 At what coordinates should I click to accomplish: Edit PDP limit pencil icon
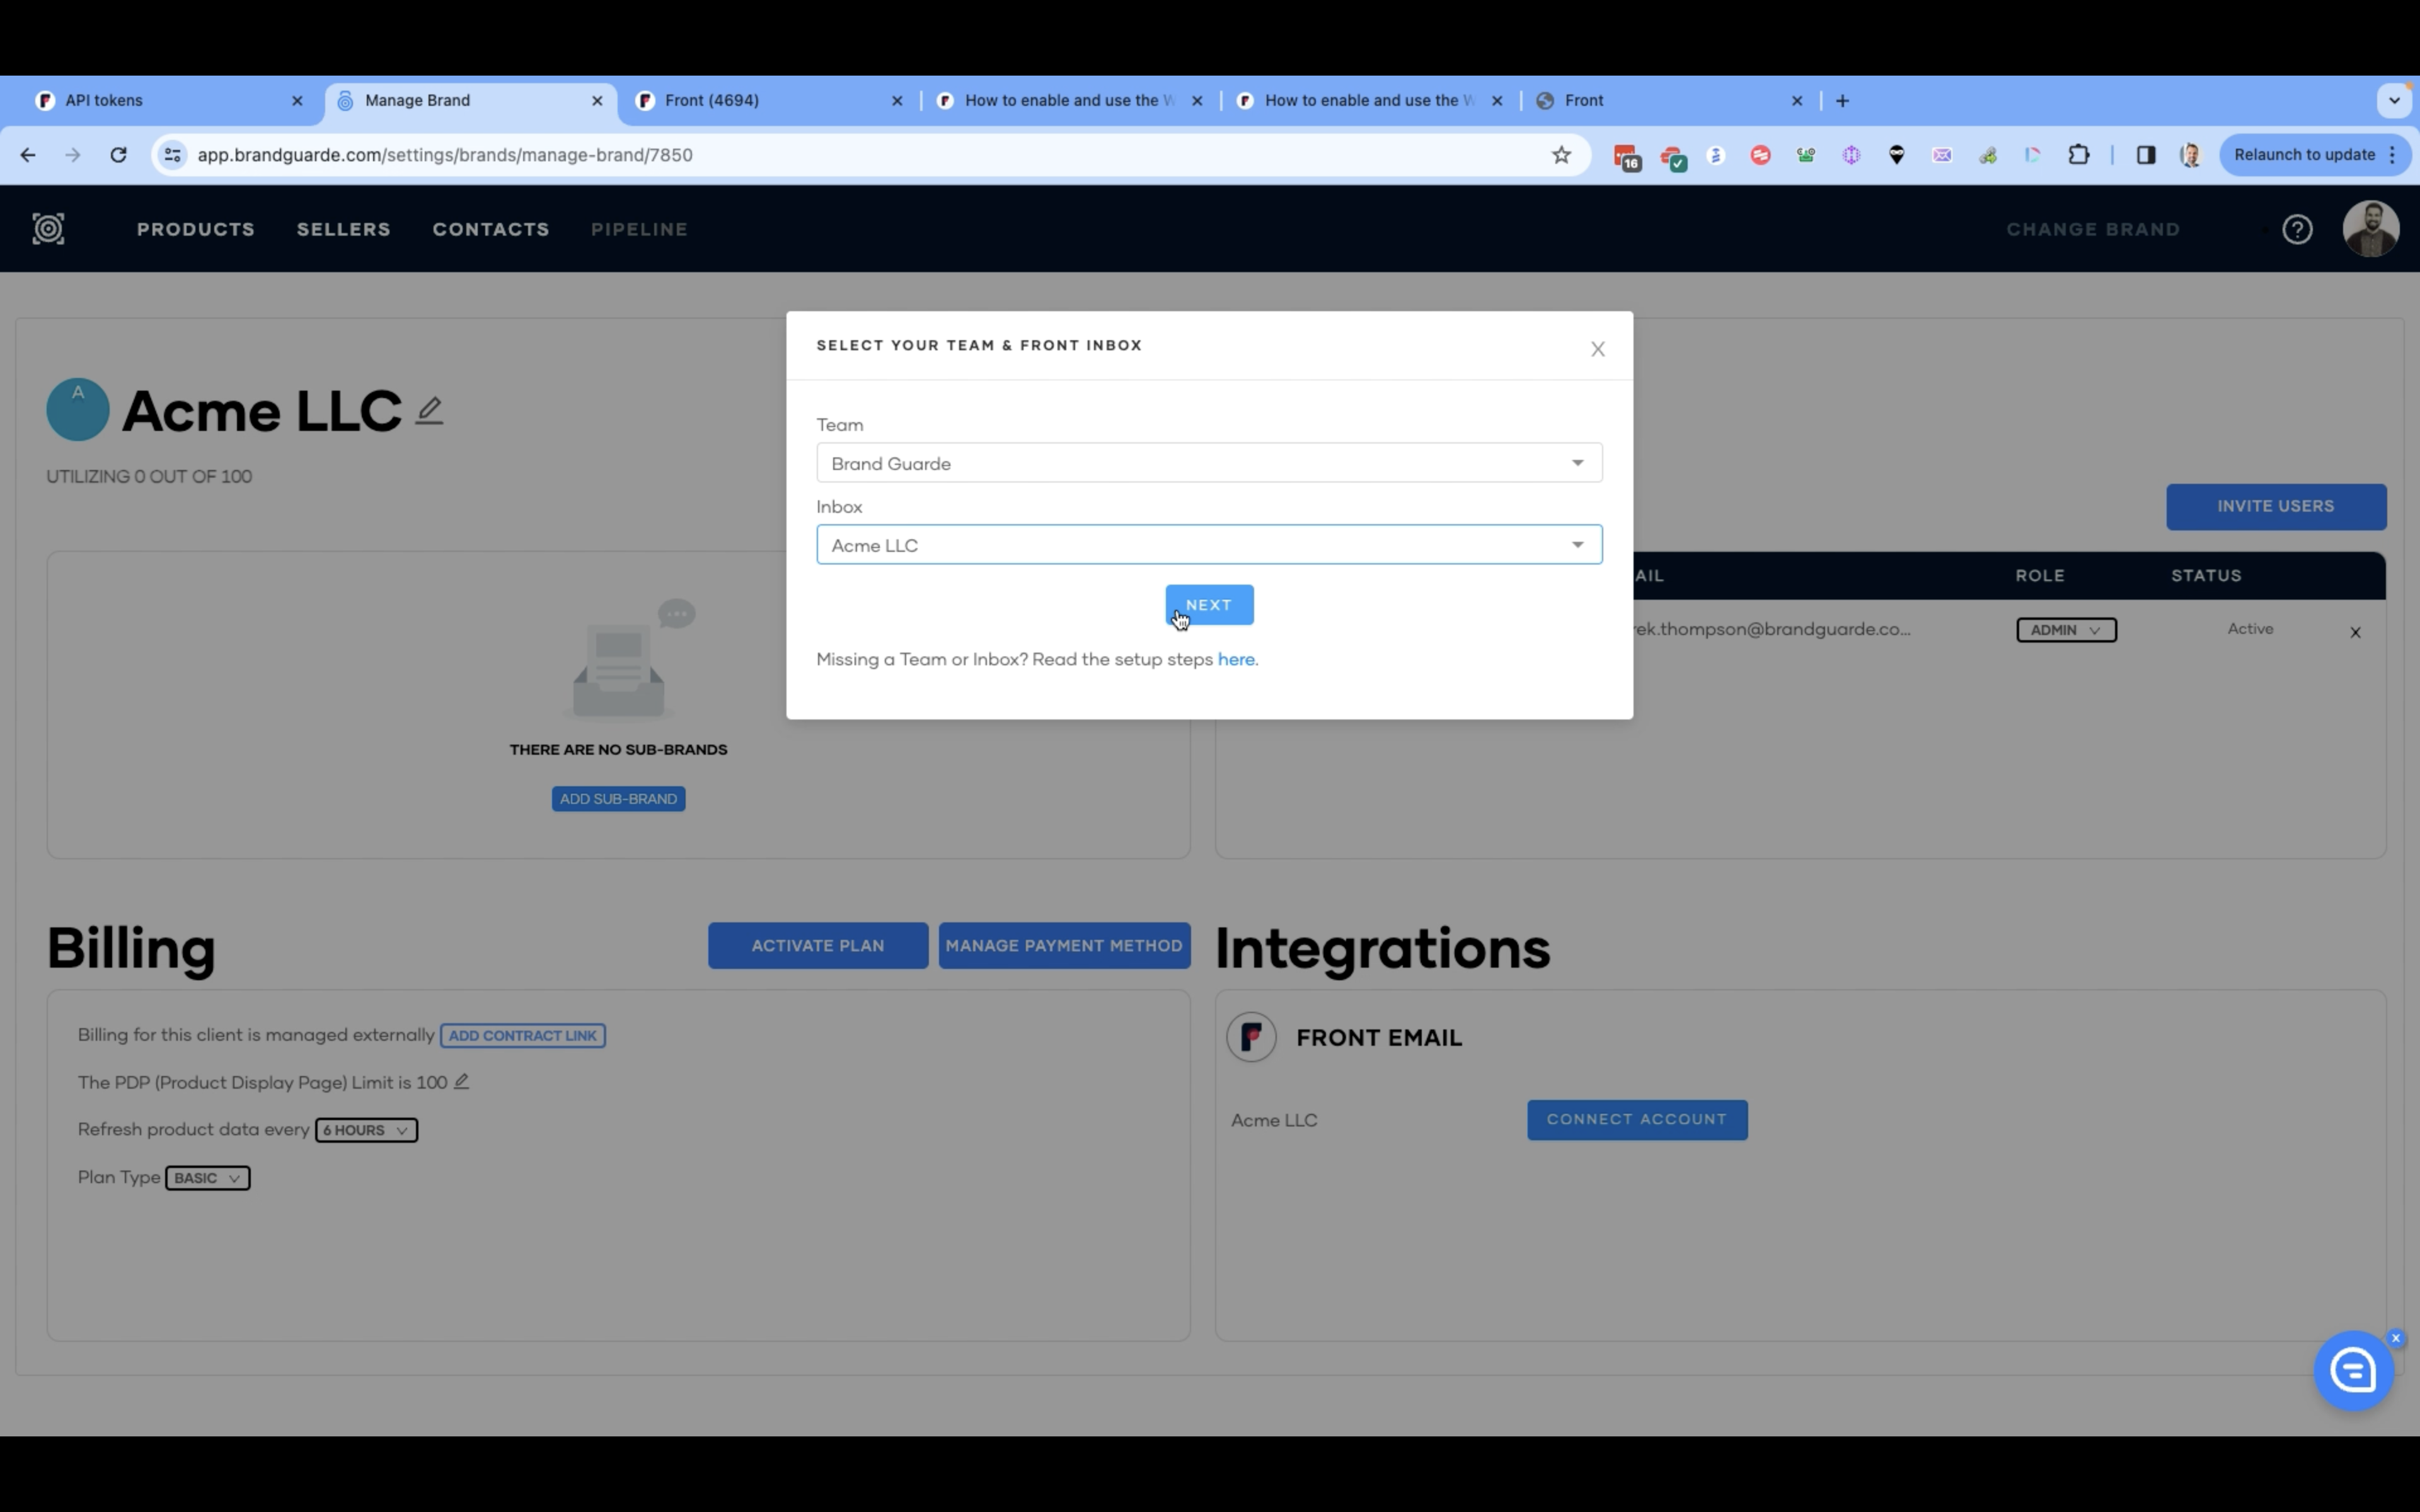(x=461, y=1082)
